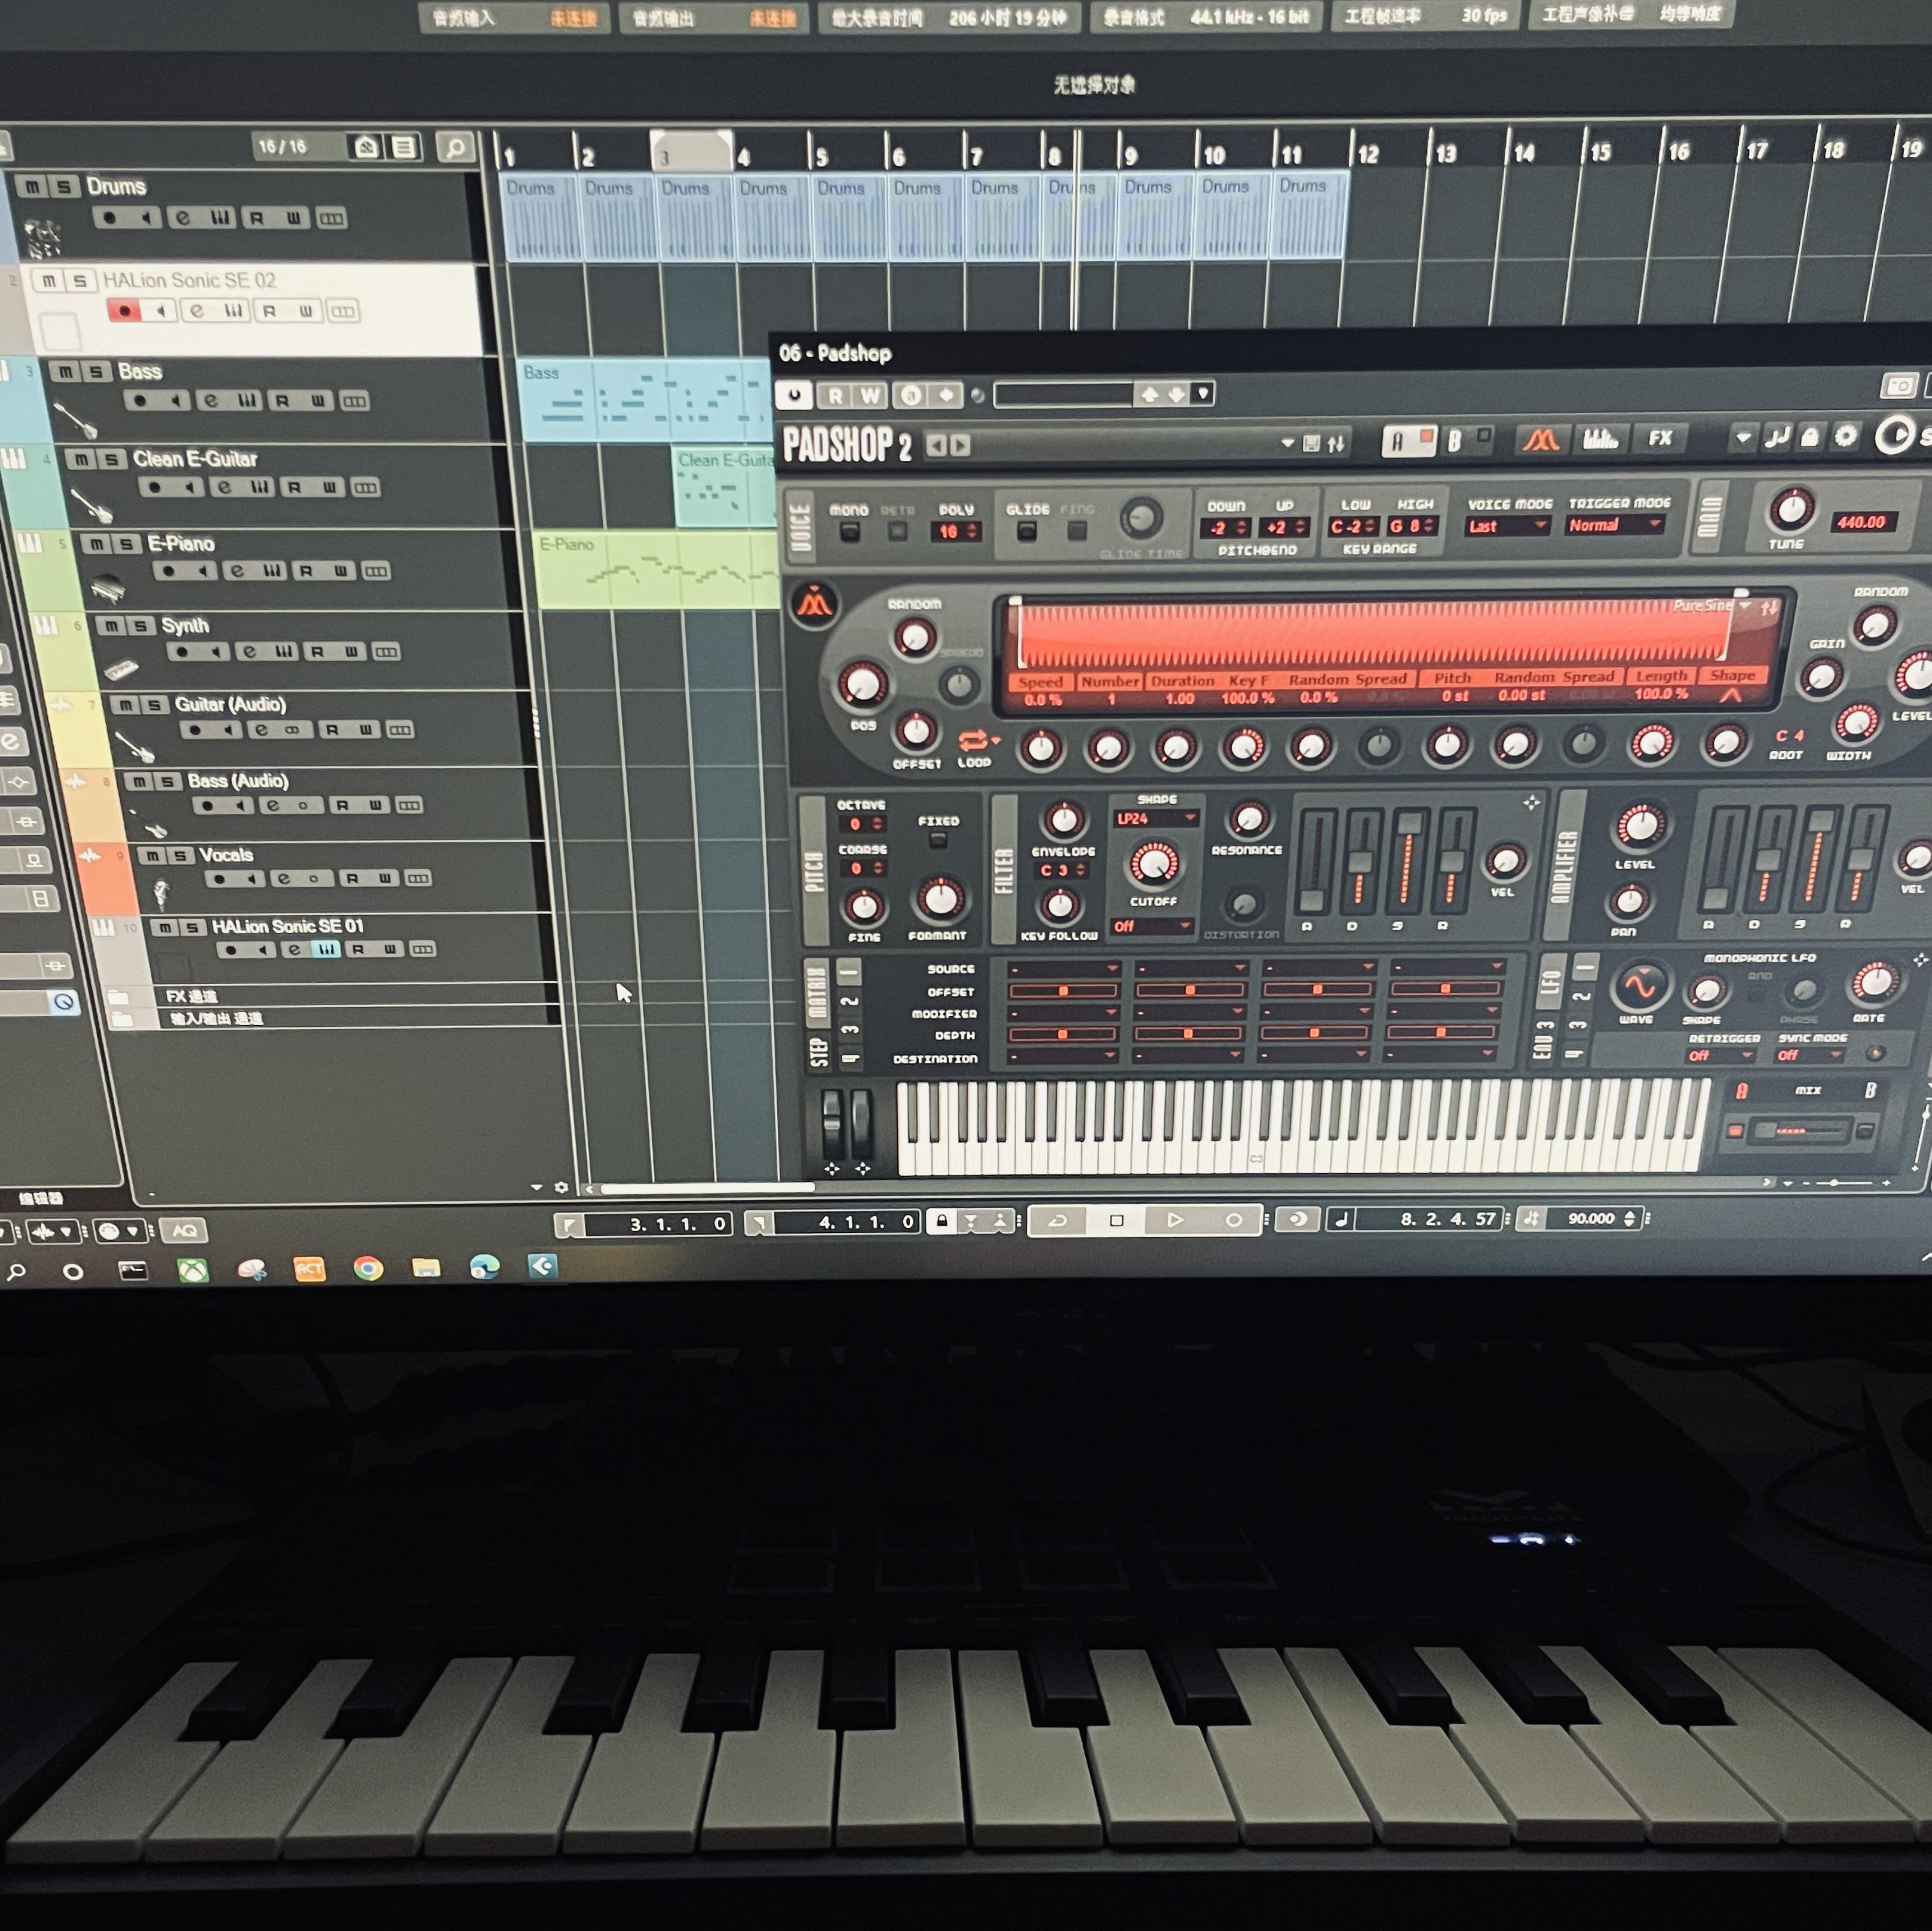Screen dimensions: 1932x1931
Task: Open Windows search on taskbar
Action: pyautogui.click(x=16, y=1273)
